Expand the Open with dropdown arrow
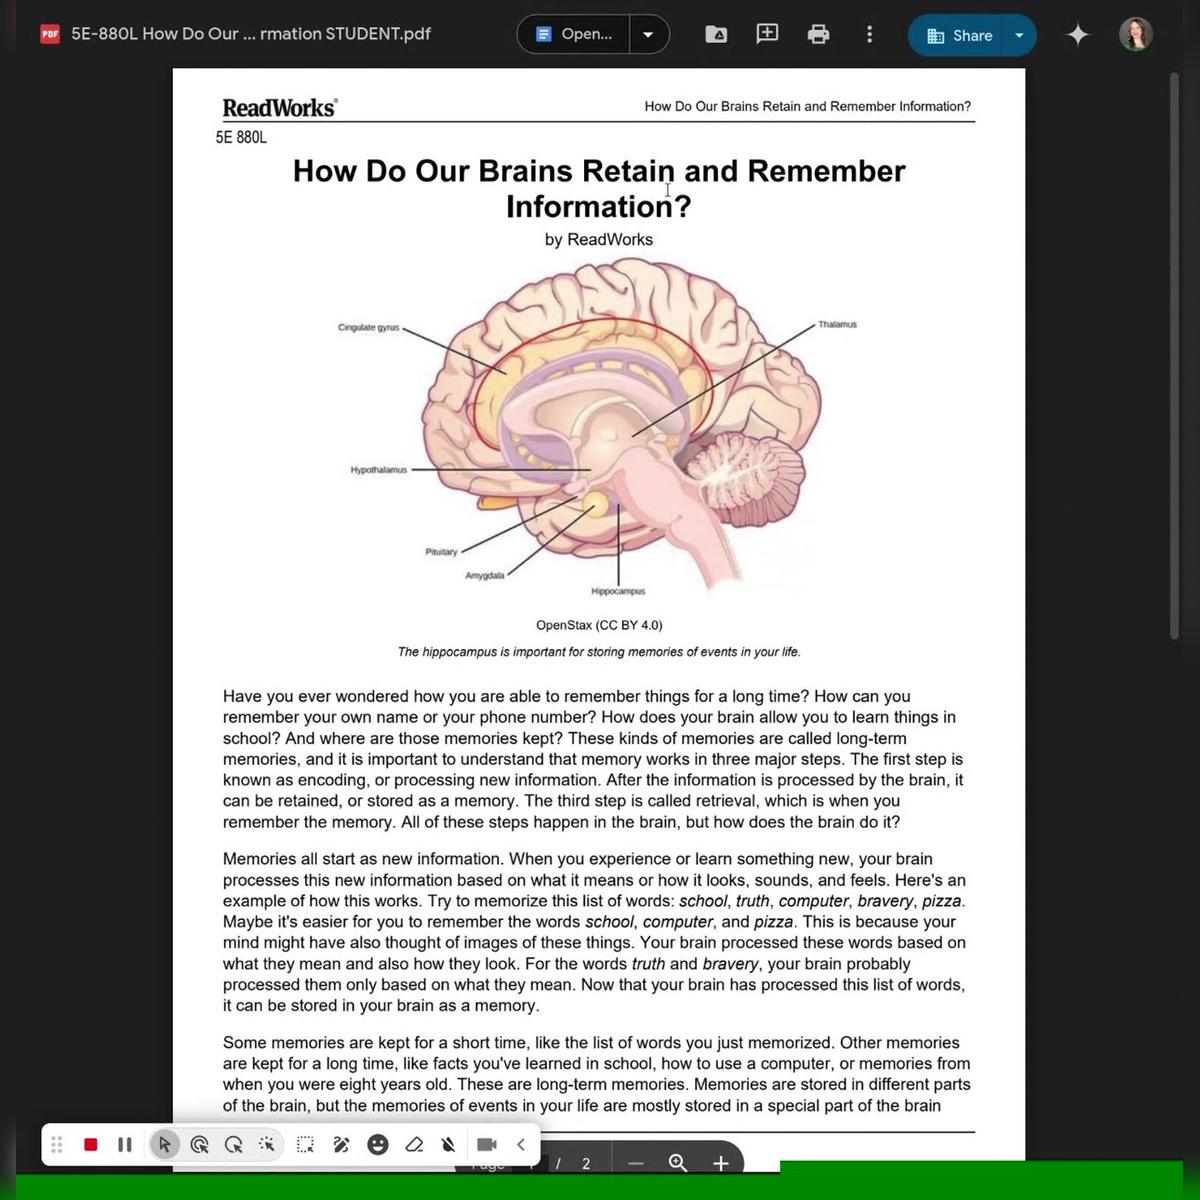The image size is (1200, 1200). pyautogui.click(x=649, y=34)
